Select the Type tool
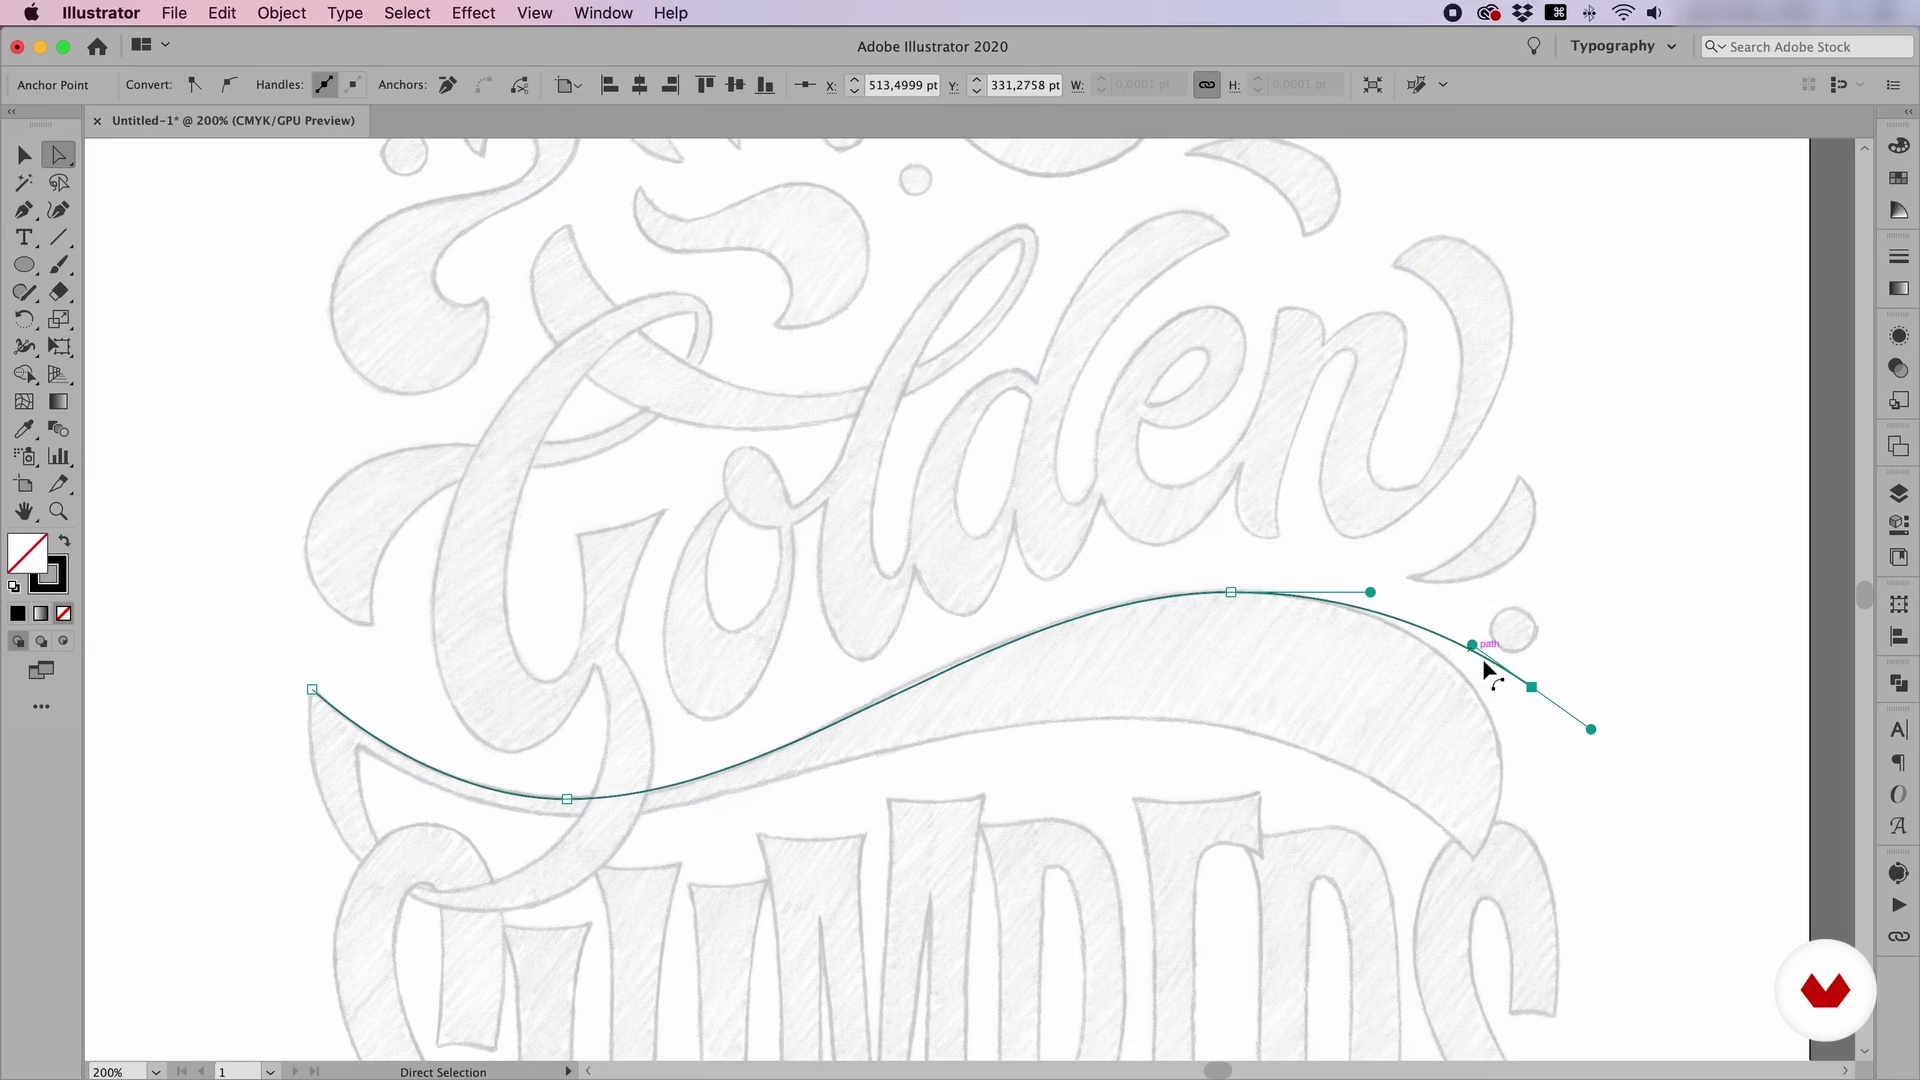The height and width of the screenshot is (1080, 1920). pyautogui.click(x=24, y=238)
